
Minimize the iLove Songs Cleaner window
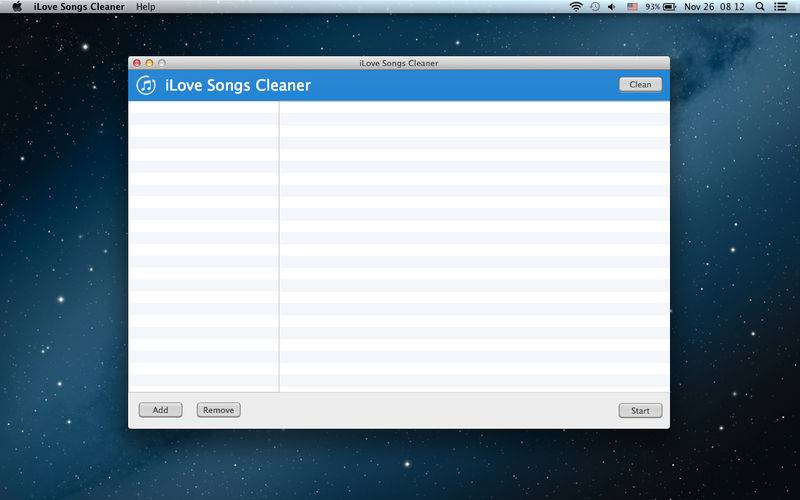click(x=149, y=63)
